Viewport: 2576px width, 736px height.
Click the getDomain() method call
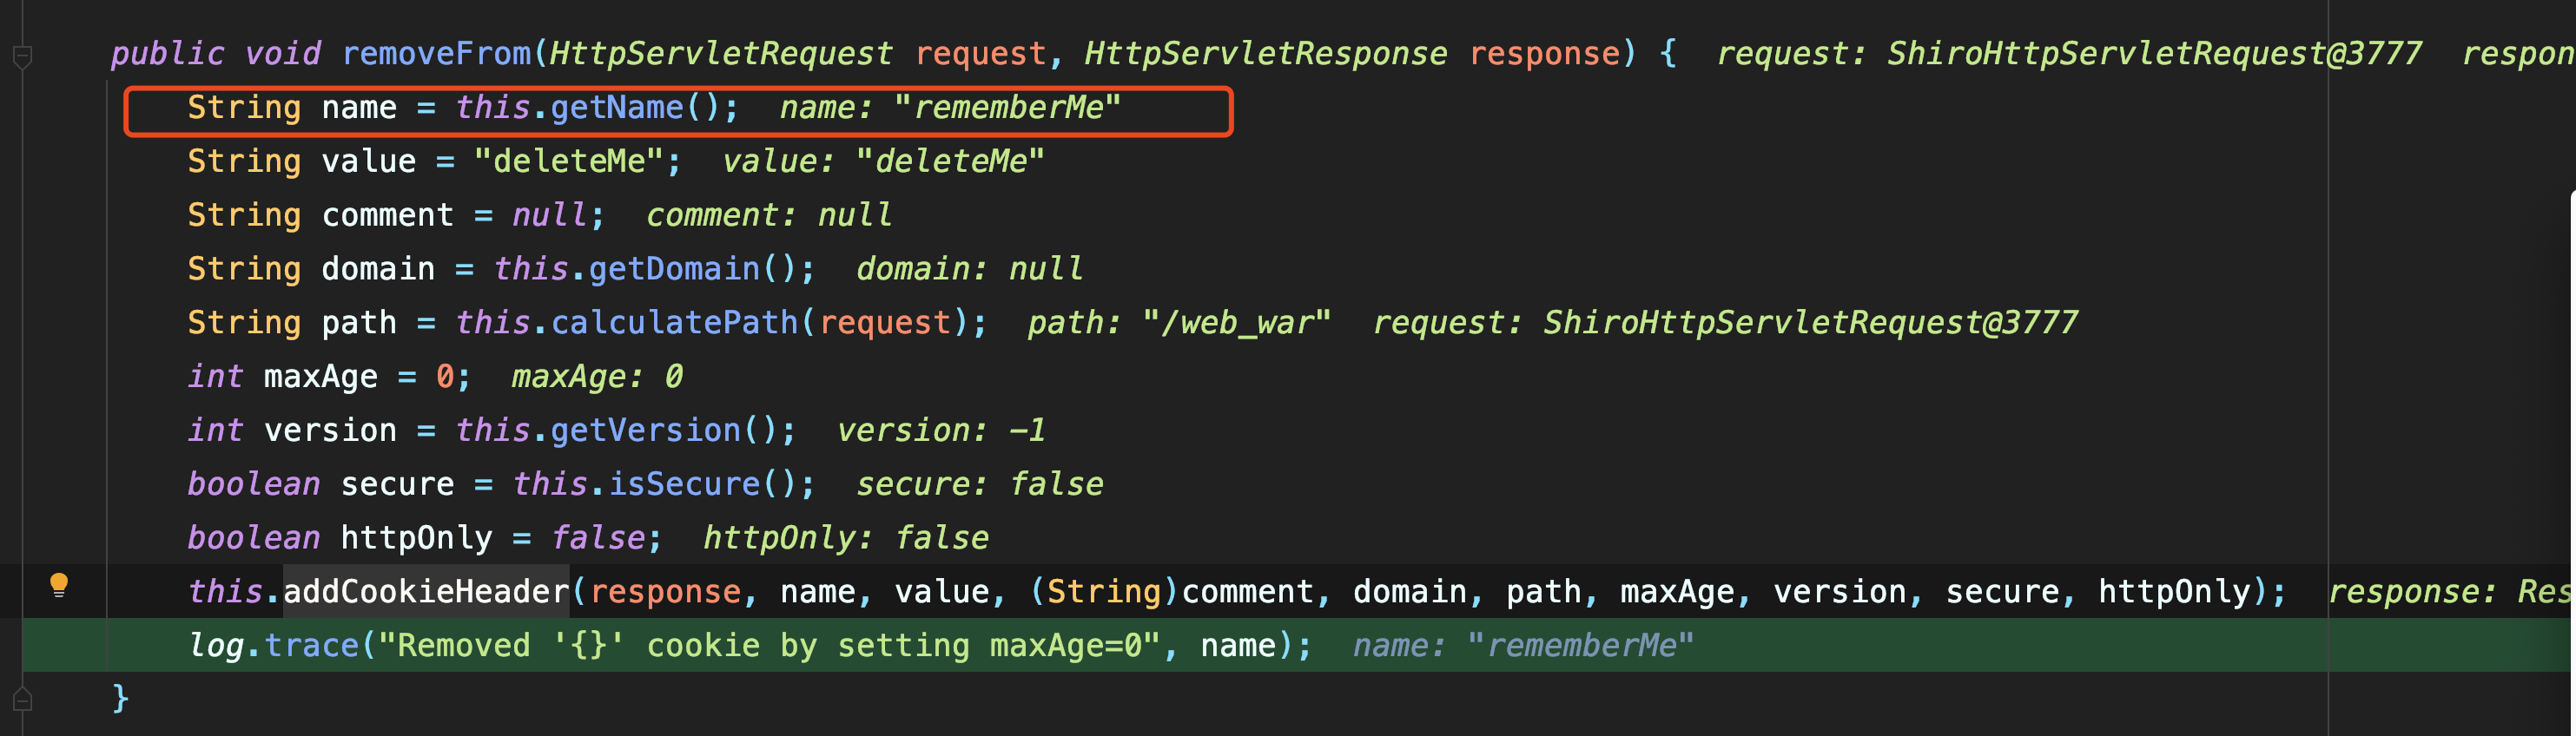point(673,269)
